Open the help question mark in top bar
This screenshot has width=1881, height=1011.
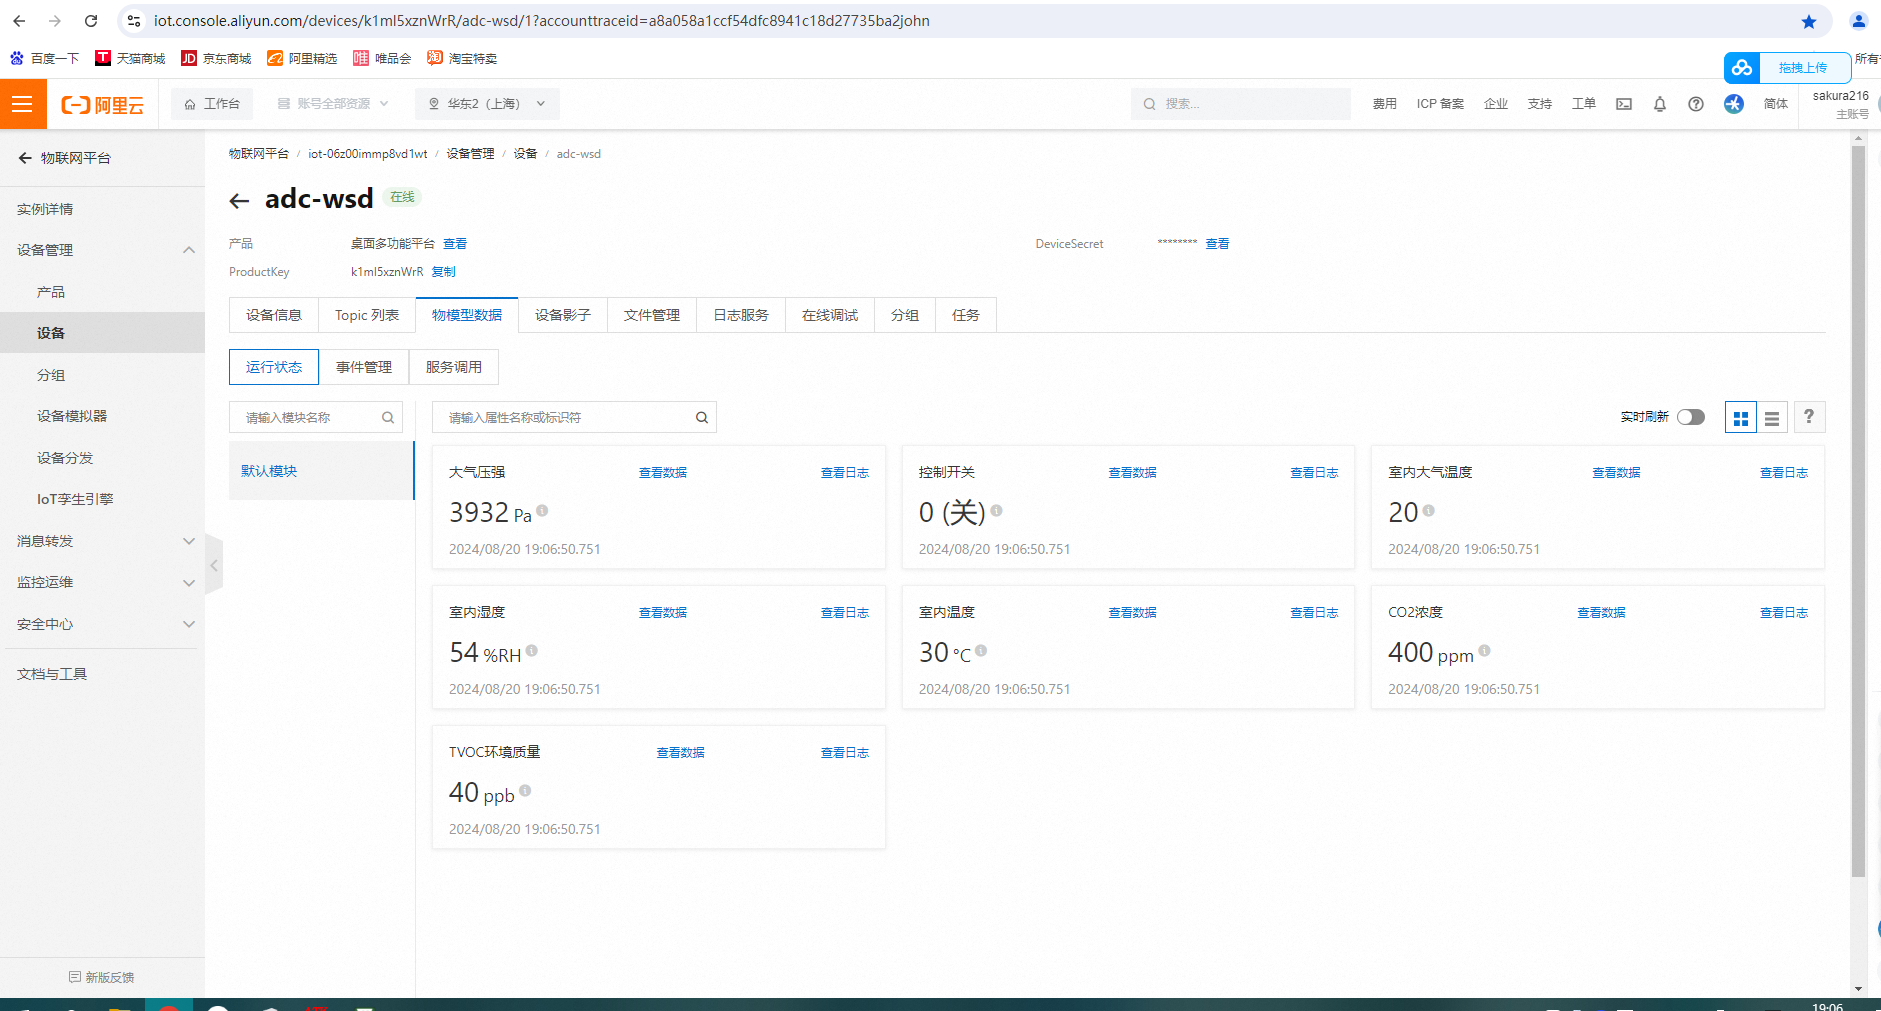pos(1696,104)
